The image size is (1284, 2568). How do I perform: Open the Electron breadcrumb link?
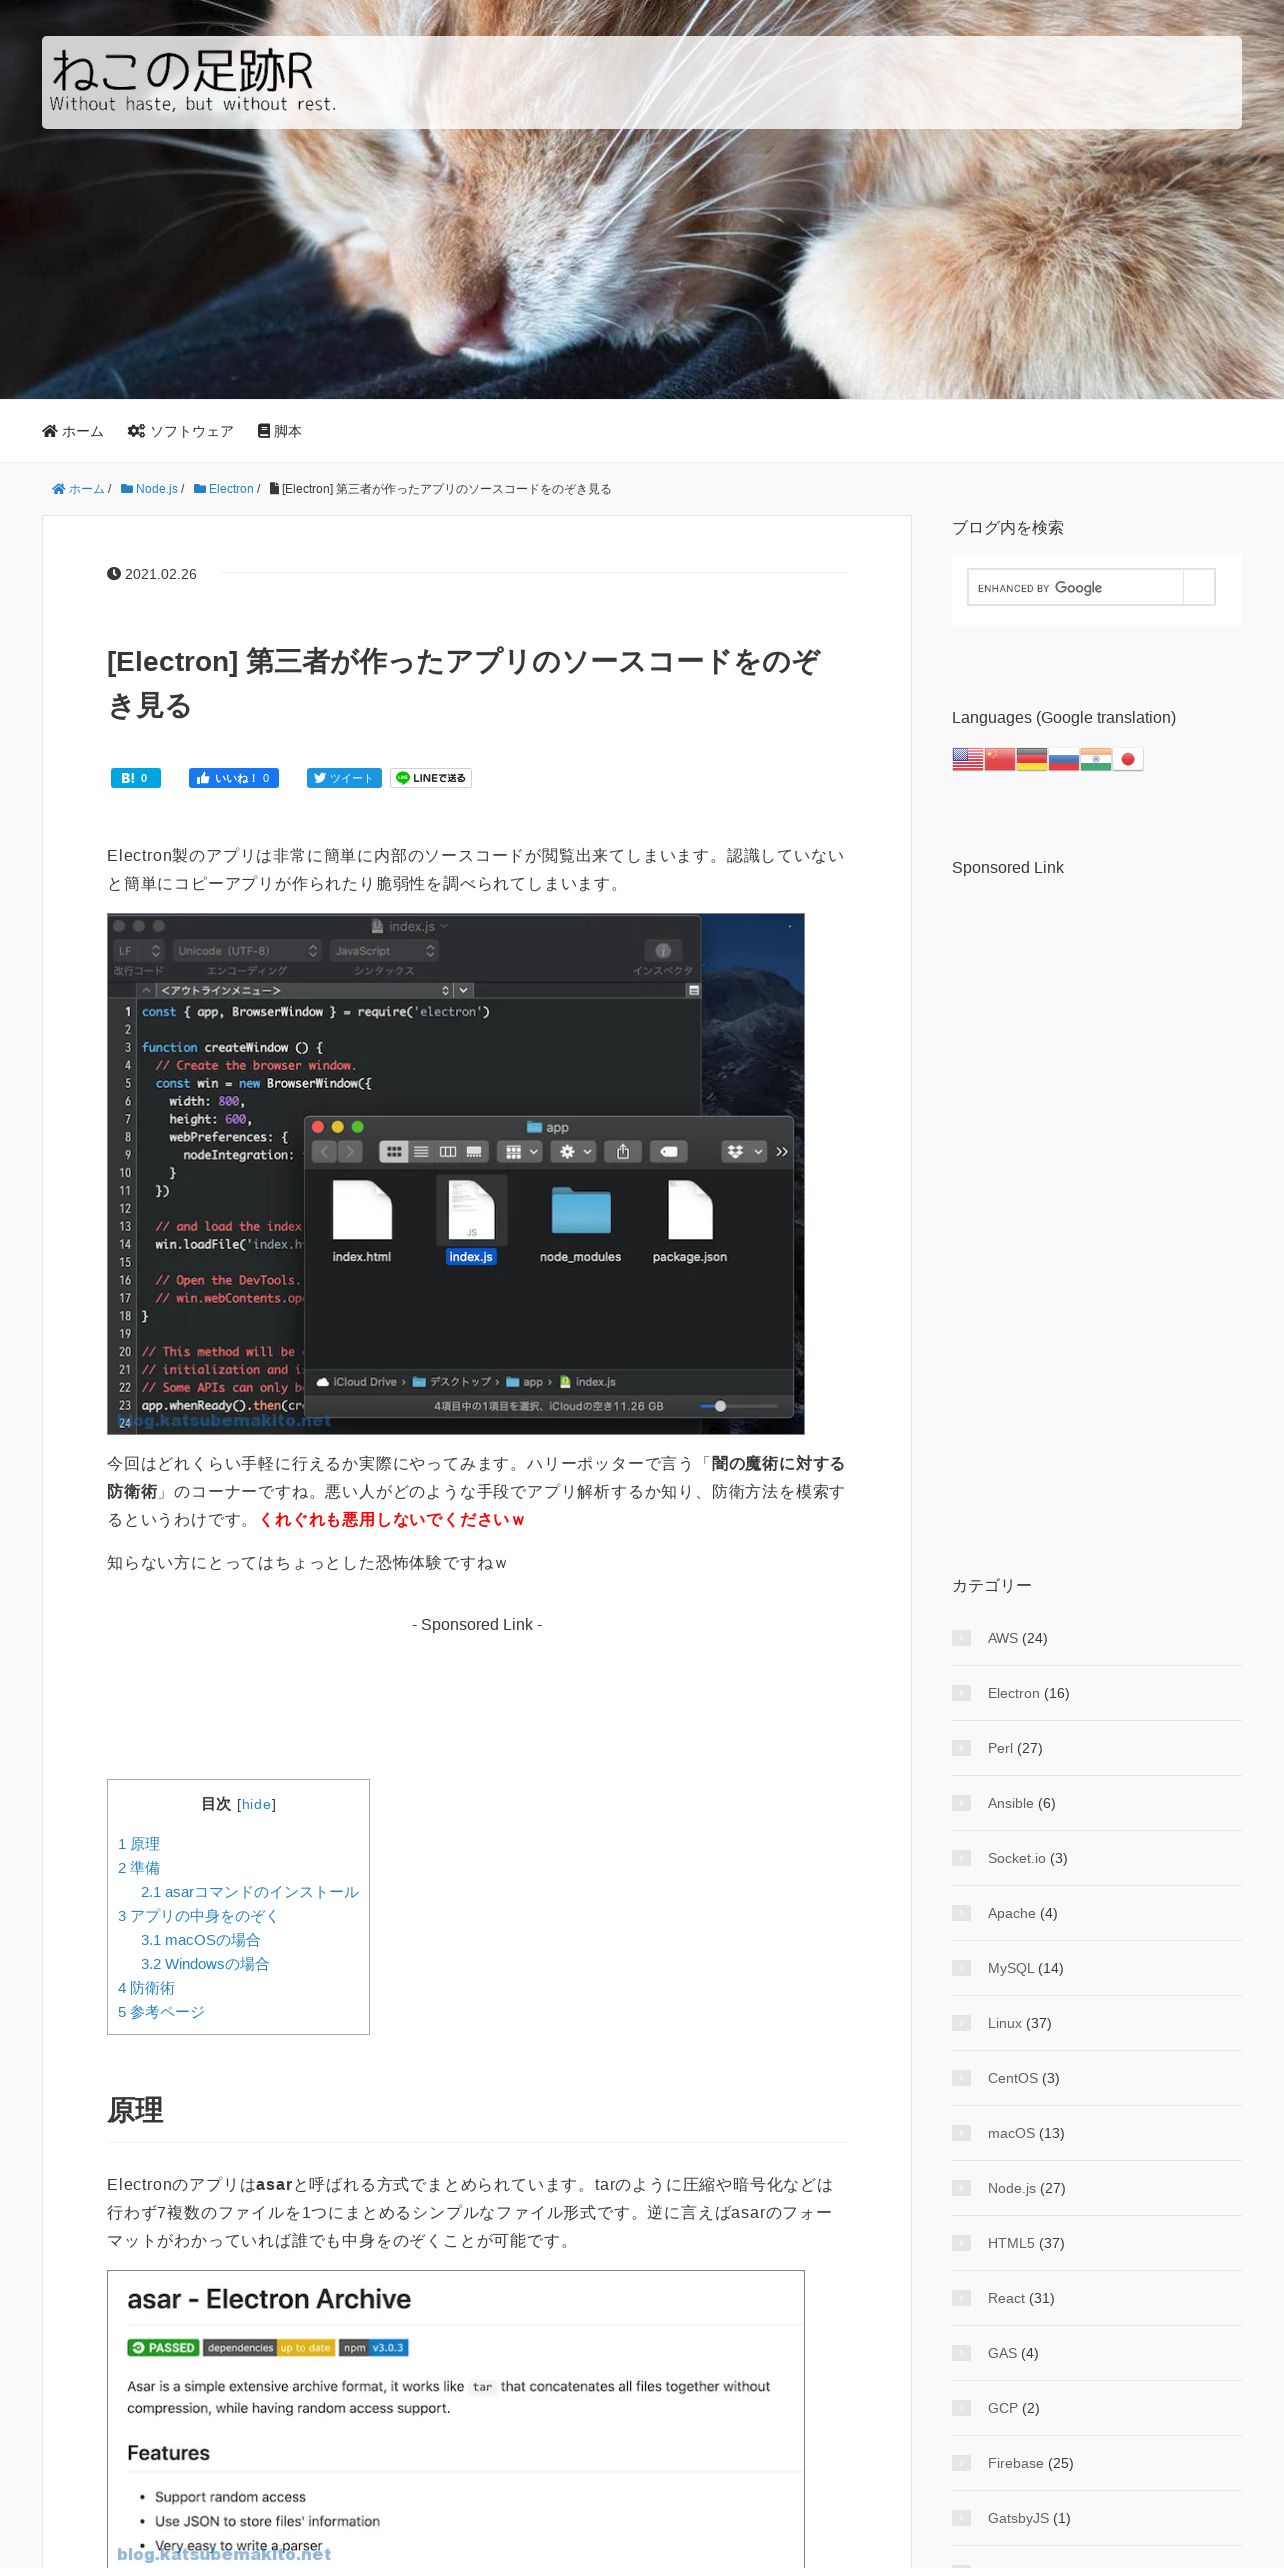pos(224,489)
